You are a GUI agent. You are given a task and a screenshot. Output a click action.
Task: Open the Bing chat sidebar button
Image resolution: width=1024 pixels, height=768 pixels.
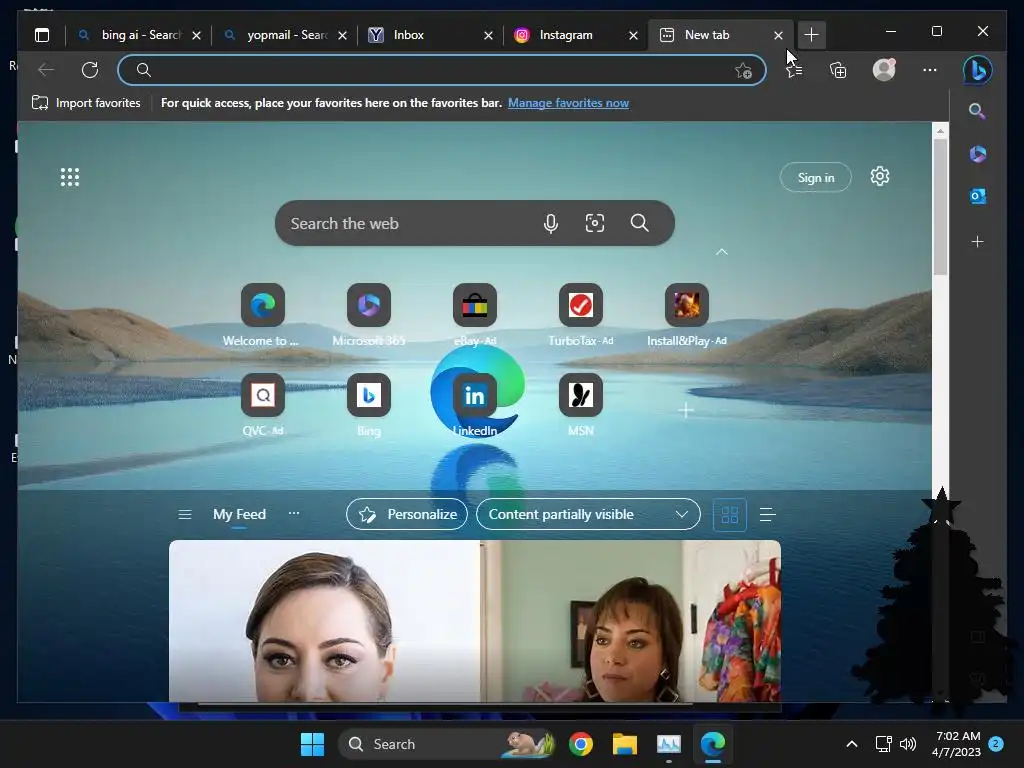(x=978, y=70)
